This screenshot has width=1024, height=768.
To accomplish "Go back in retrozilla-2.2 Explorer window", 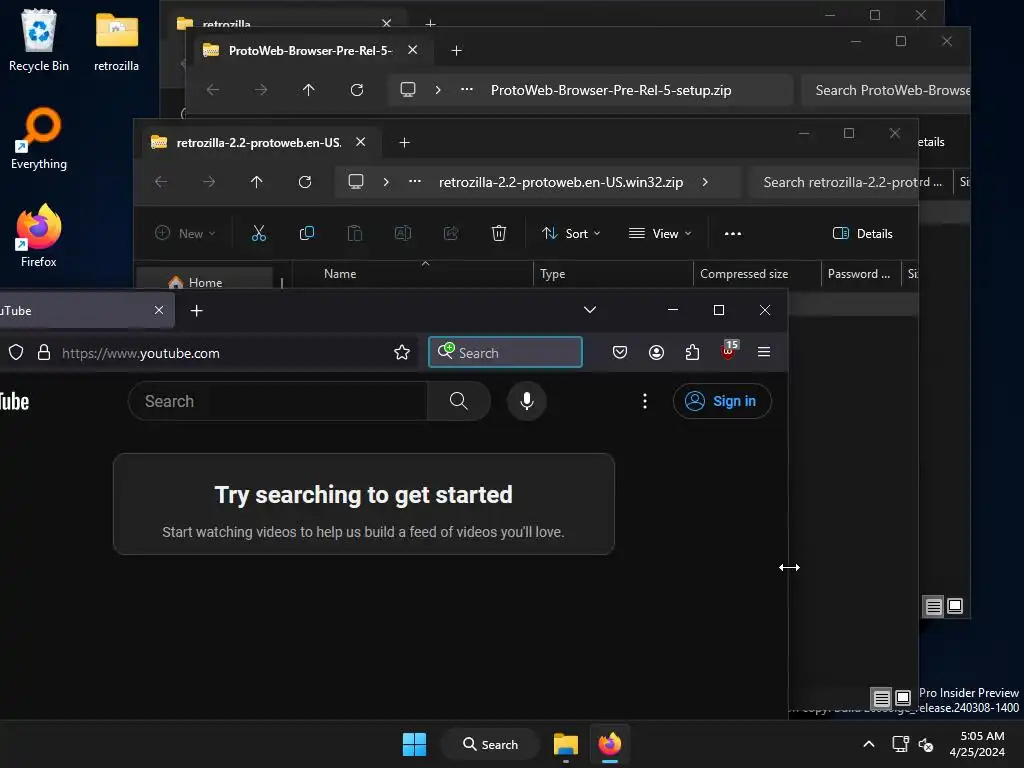I will pyautogui.click(x=161, y=182).
